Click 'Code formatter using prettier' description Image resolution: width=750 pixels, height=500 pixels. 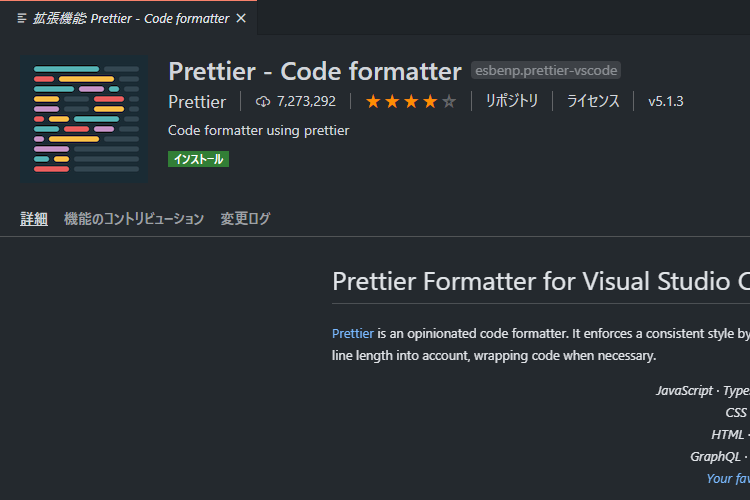259,131
